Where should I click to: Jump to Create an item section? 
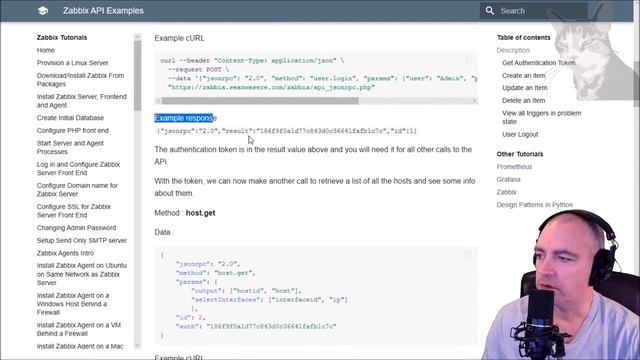[x=524, y=76]
